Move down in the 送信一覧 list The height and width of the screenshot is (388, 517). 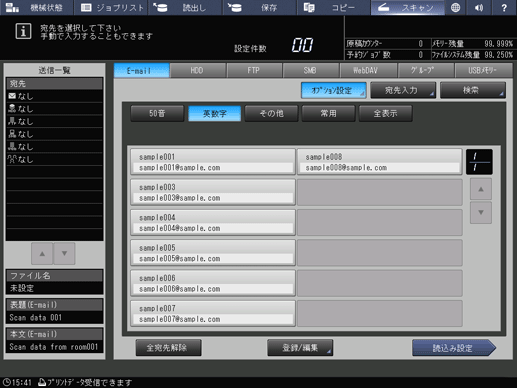[x=64, y=254]
